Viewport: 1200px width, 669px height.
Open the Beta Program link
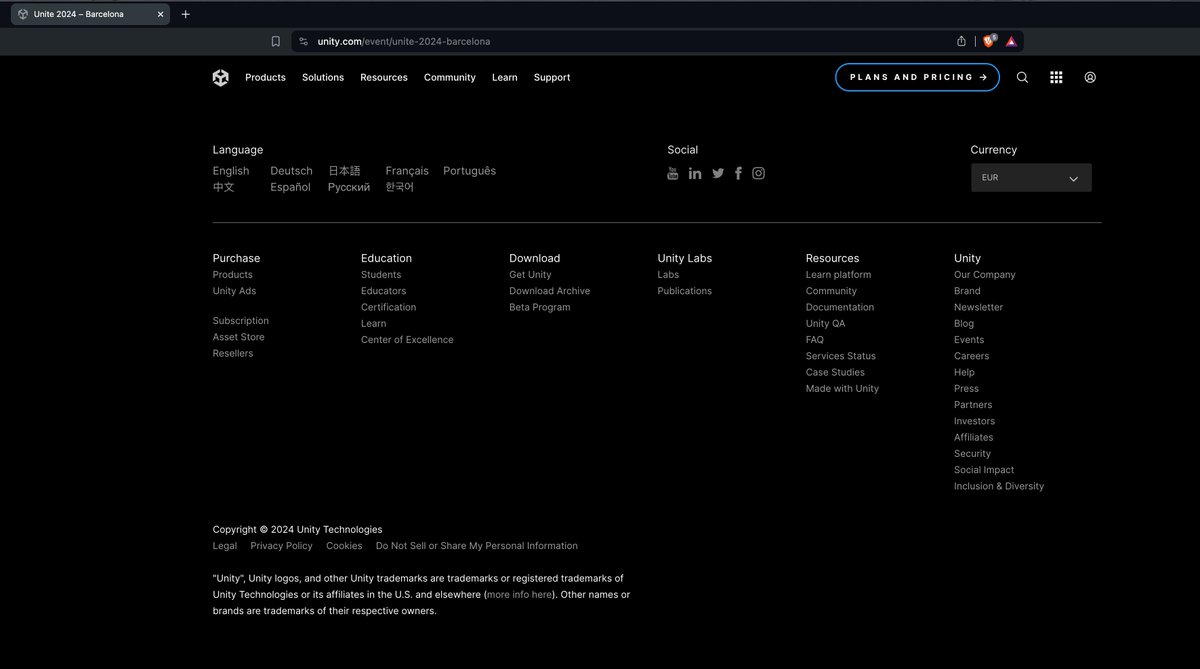[x=540, y=307]
